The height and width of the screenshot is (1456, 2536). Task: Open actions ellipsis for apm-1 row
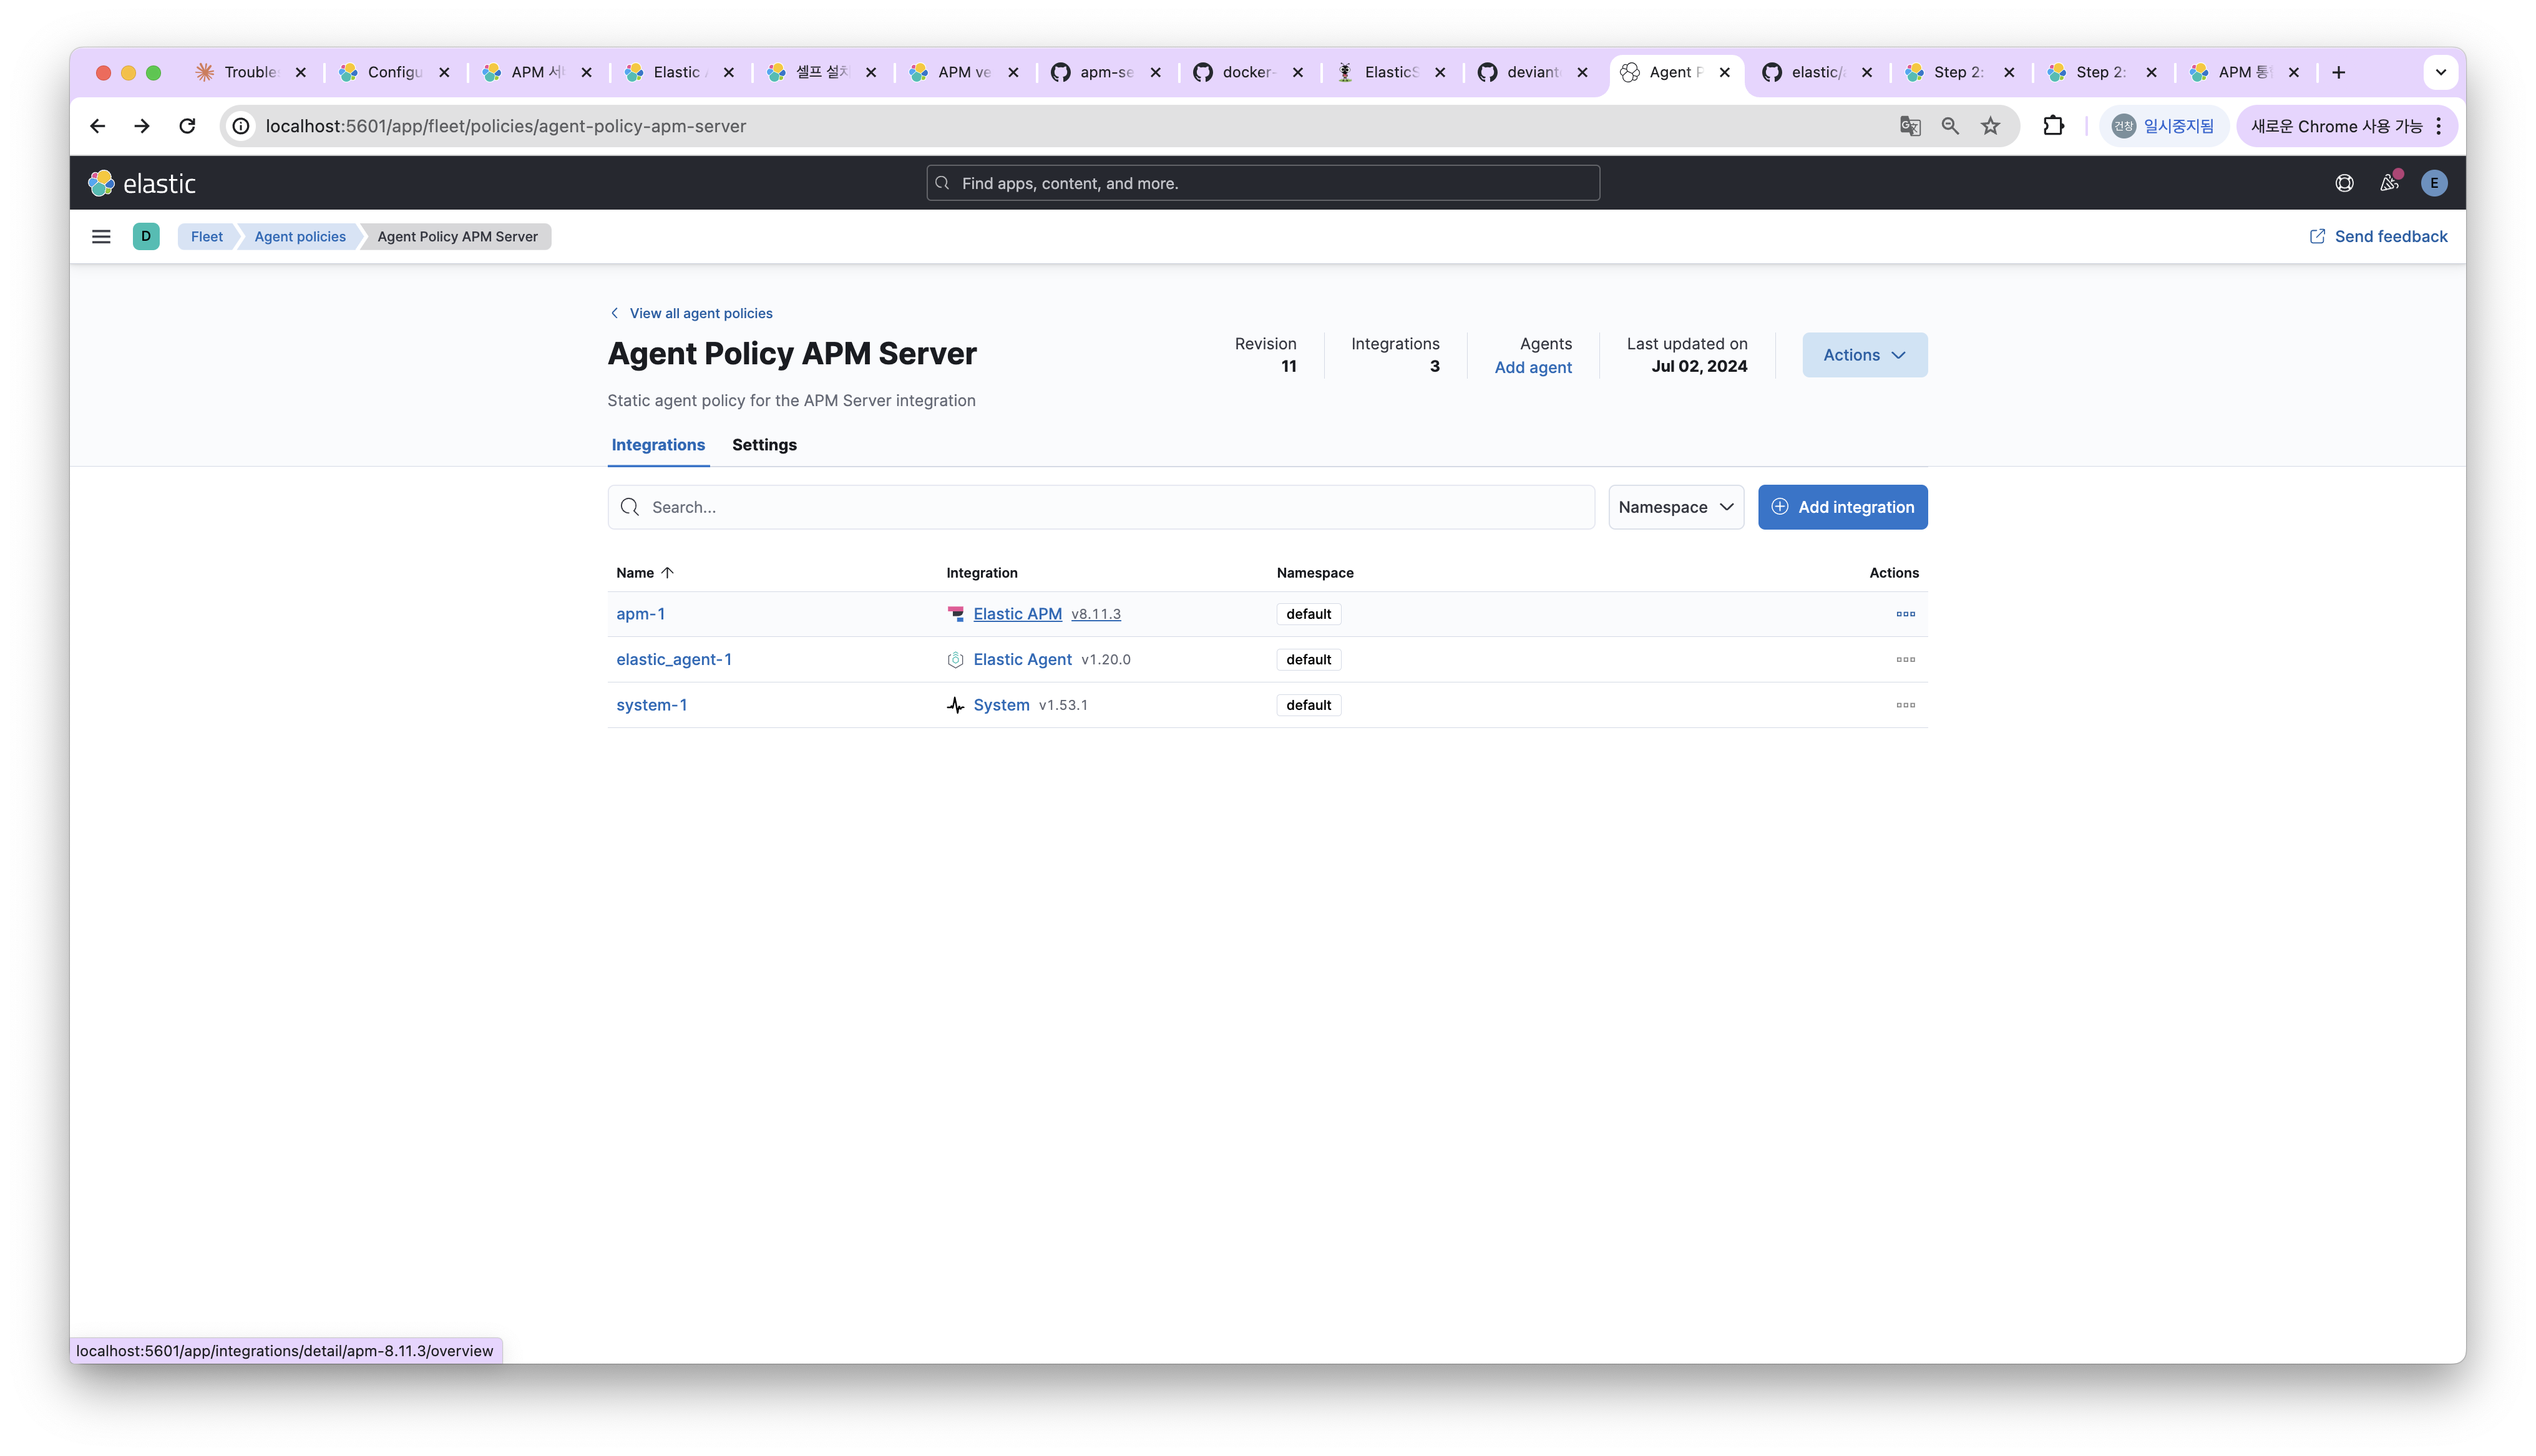tap(1905, 614)
